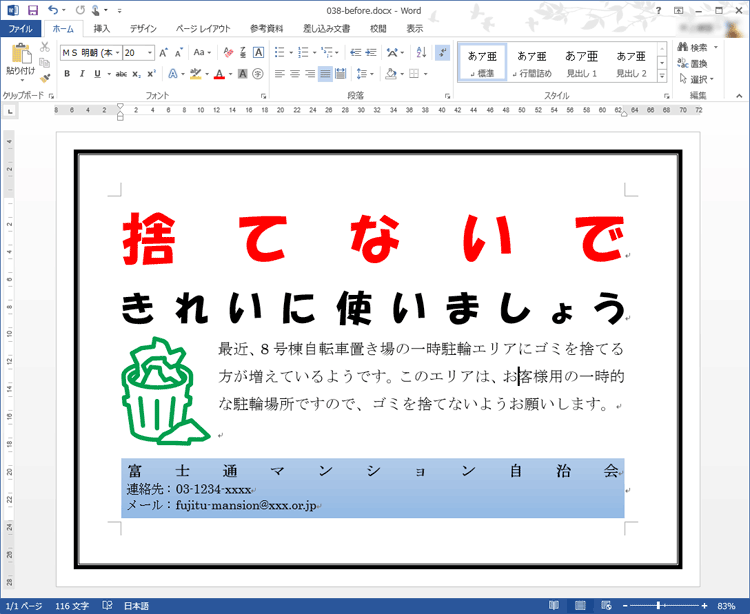Open the Change Case Aa dropdown
This screenshot has width=750, height=614.
click(x=202, y=53)
